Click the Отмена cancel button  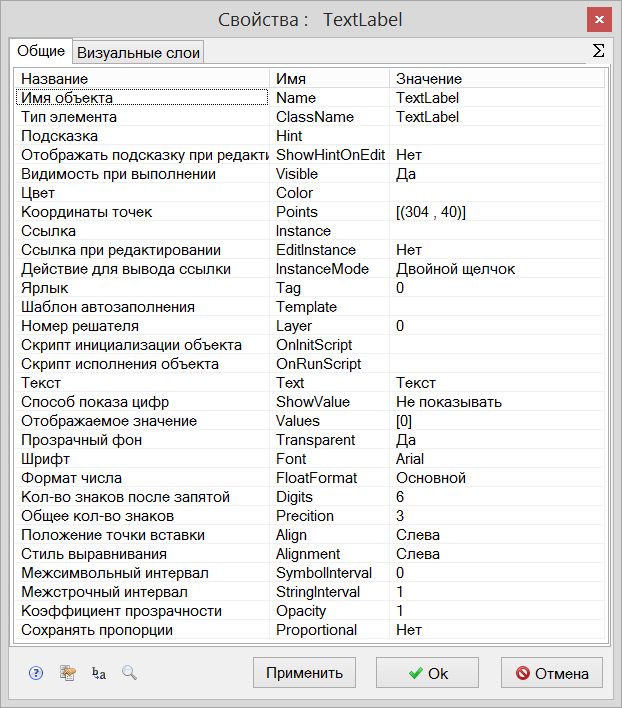pos(552,673)
